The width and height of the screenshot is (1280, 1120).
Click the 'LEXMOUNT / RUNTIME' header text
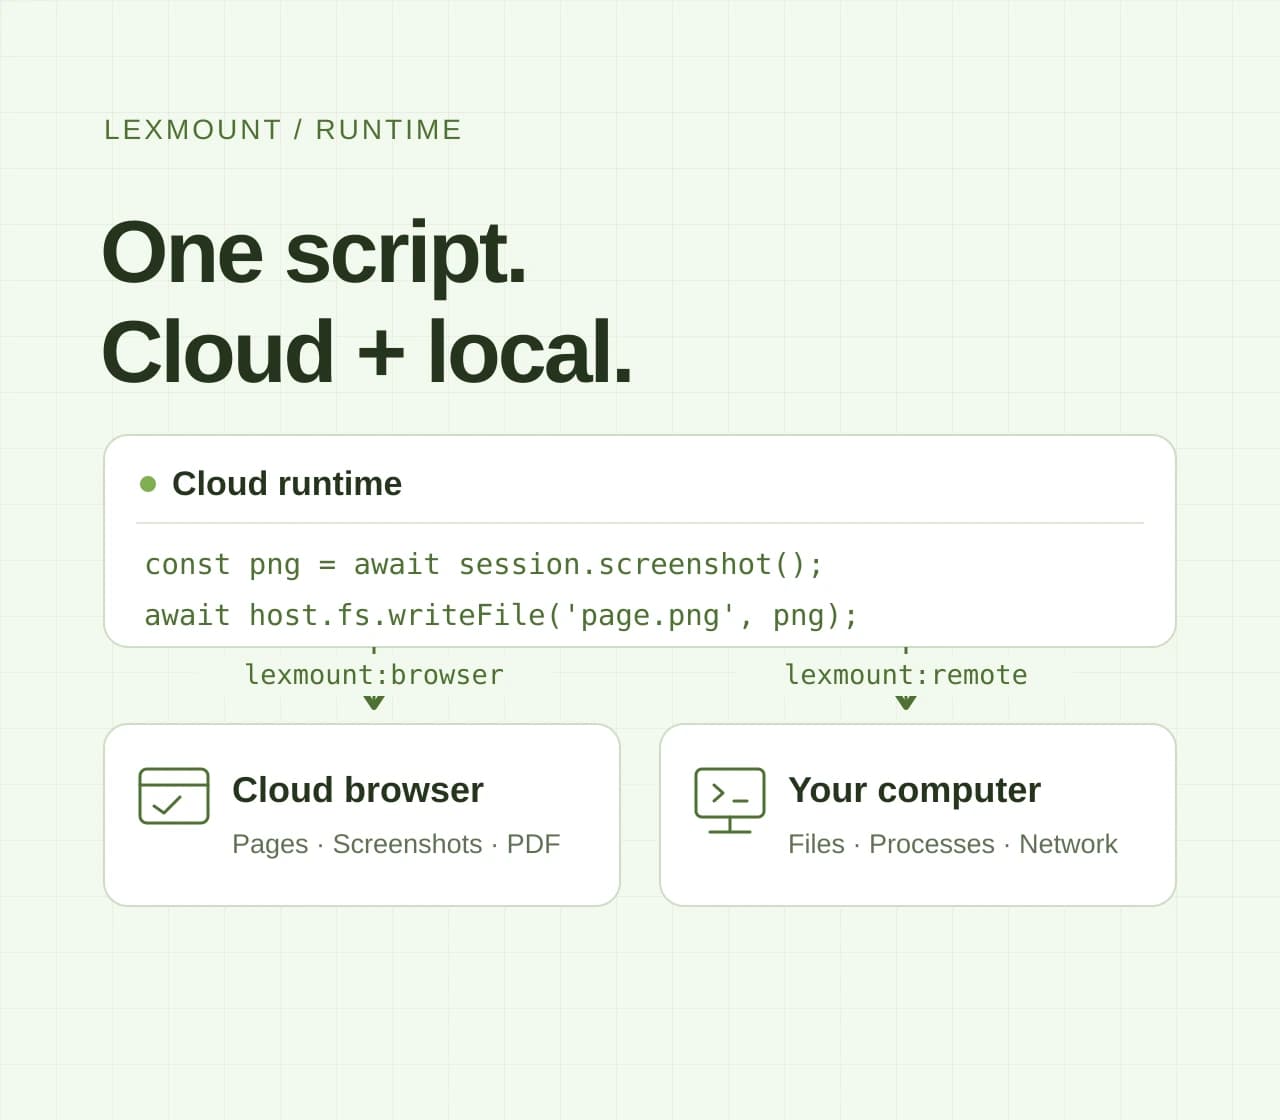coord(283,130)
